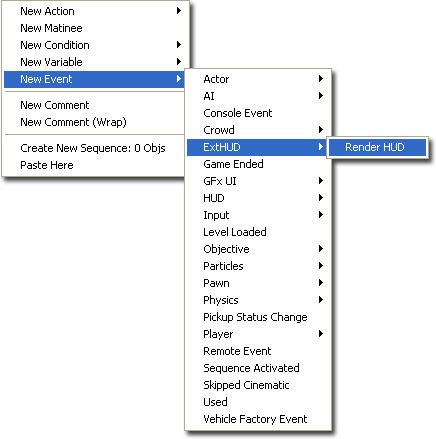Expand the Actor event category

pos(258,79)
